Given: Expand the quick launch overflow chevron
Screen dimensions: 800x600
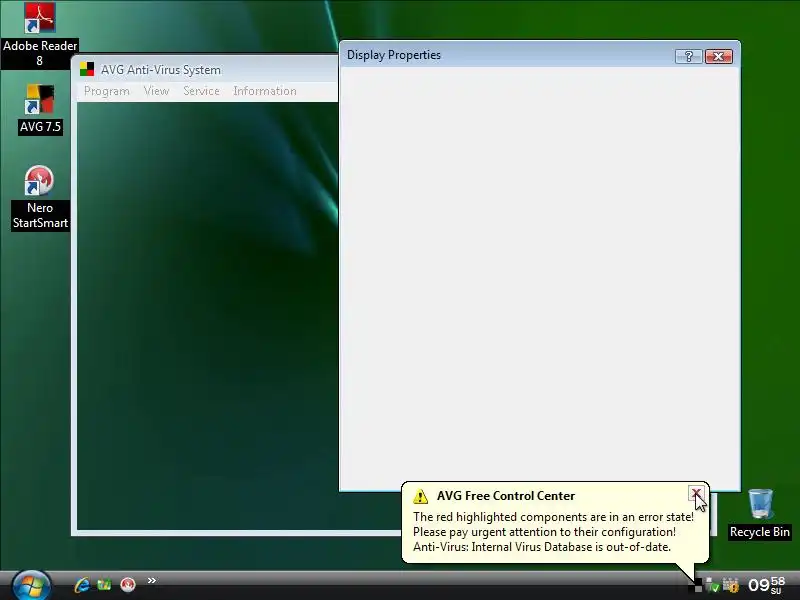Looking at the screenshot, I should (152, 580).
